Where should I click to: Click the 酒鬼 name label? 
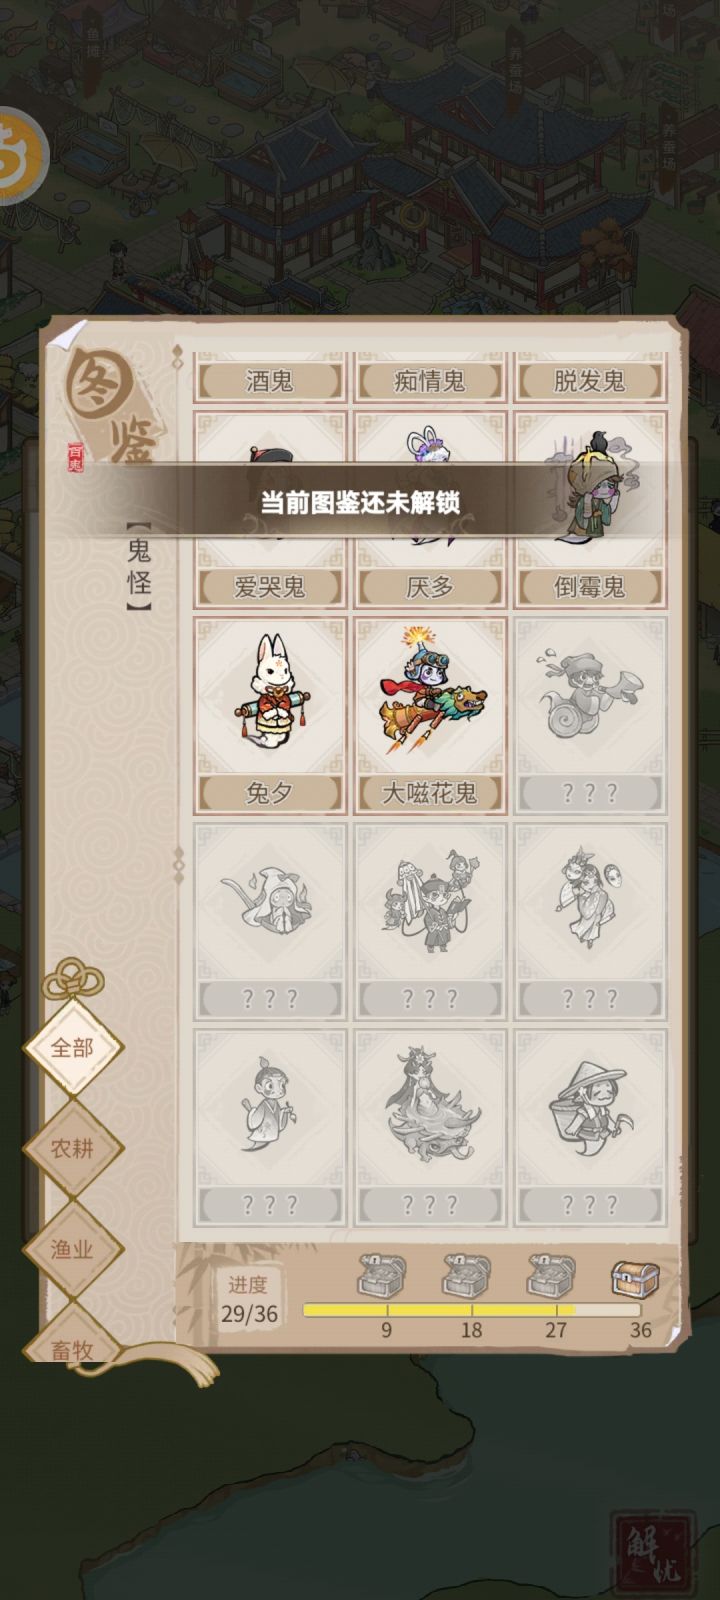point(269,381)
